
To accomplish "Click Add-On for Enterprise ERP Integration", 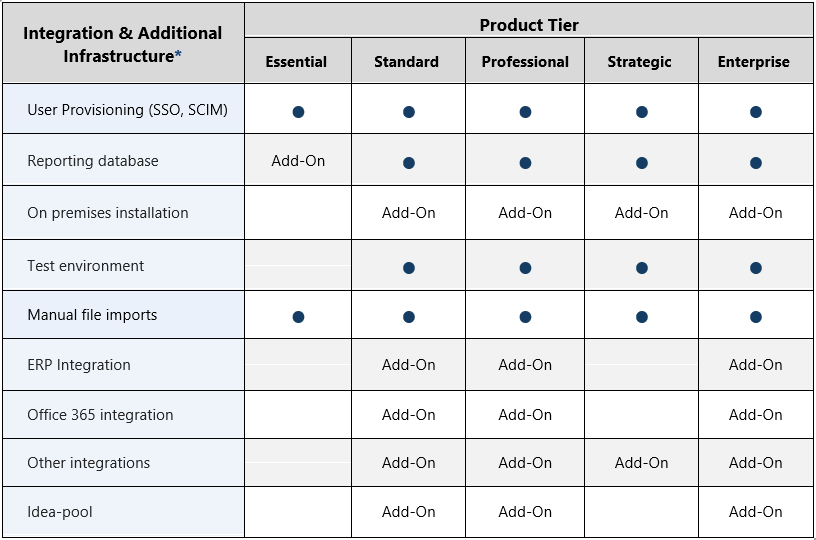I will 756,365.
